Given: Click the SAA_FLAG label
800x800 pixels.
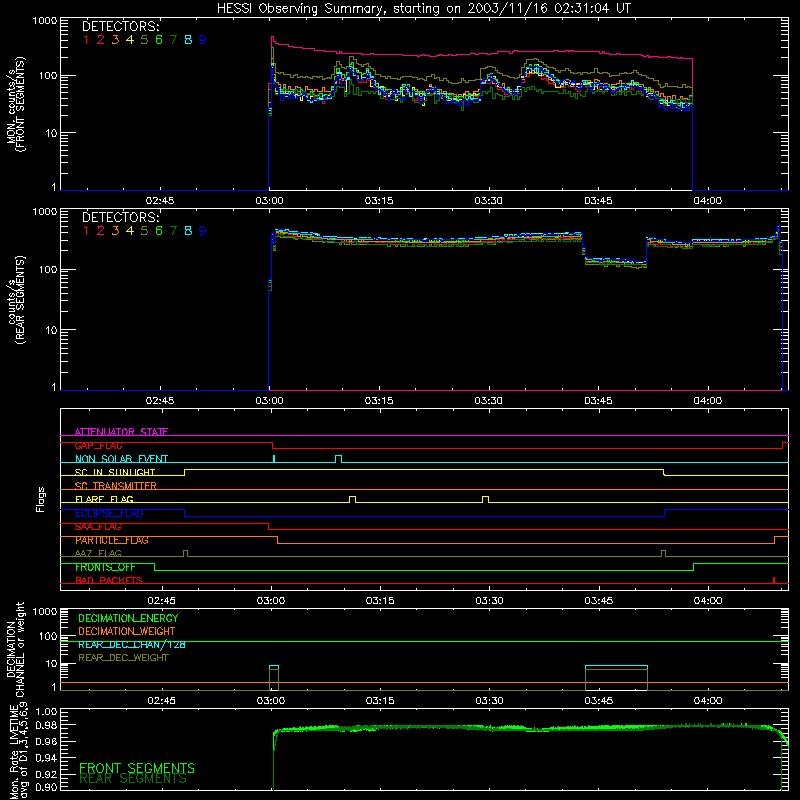Looking at the screenshot, I should 98,527.
